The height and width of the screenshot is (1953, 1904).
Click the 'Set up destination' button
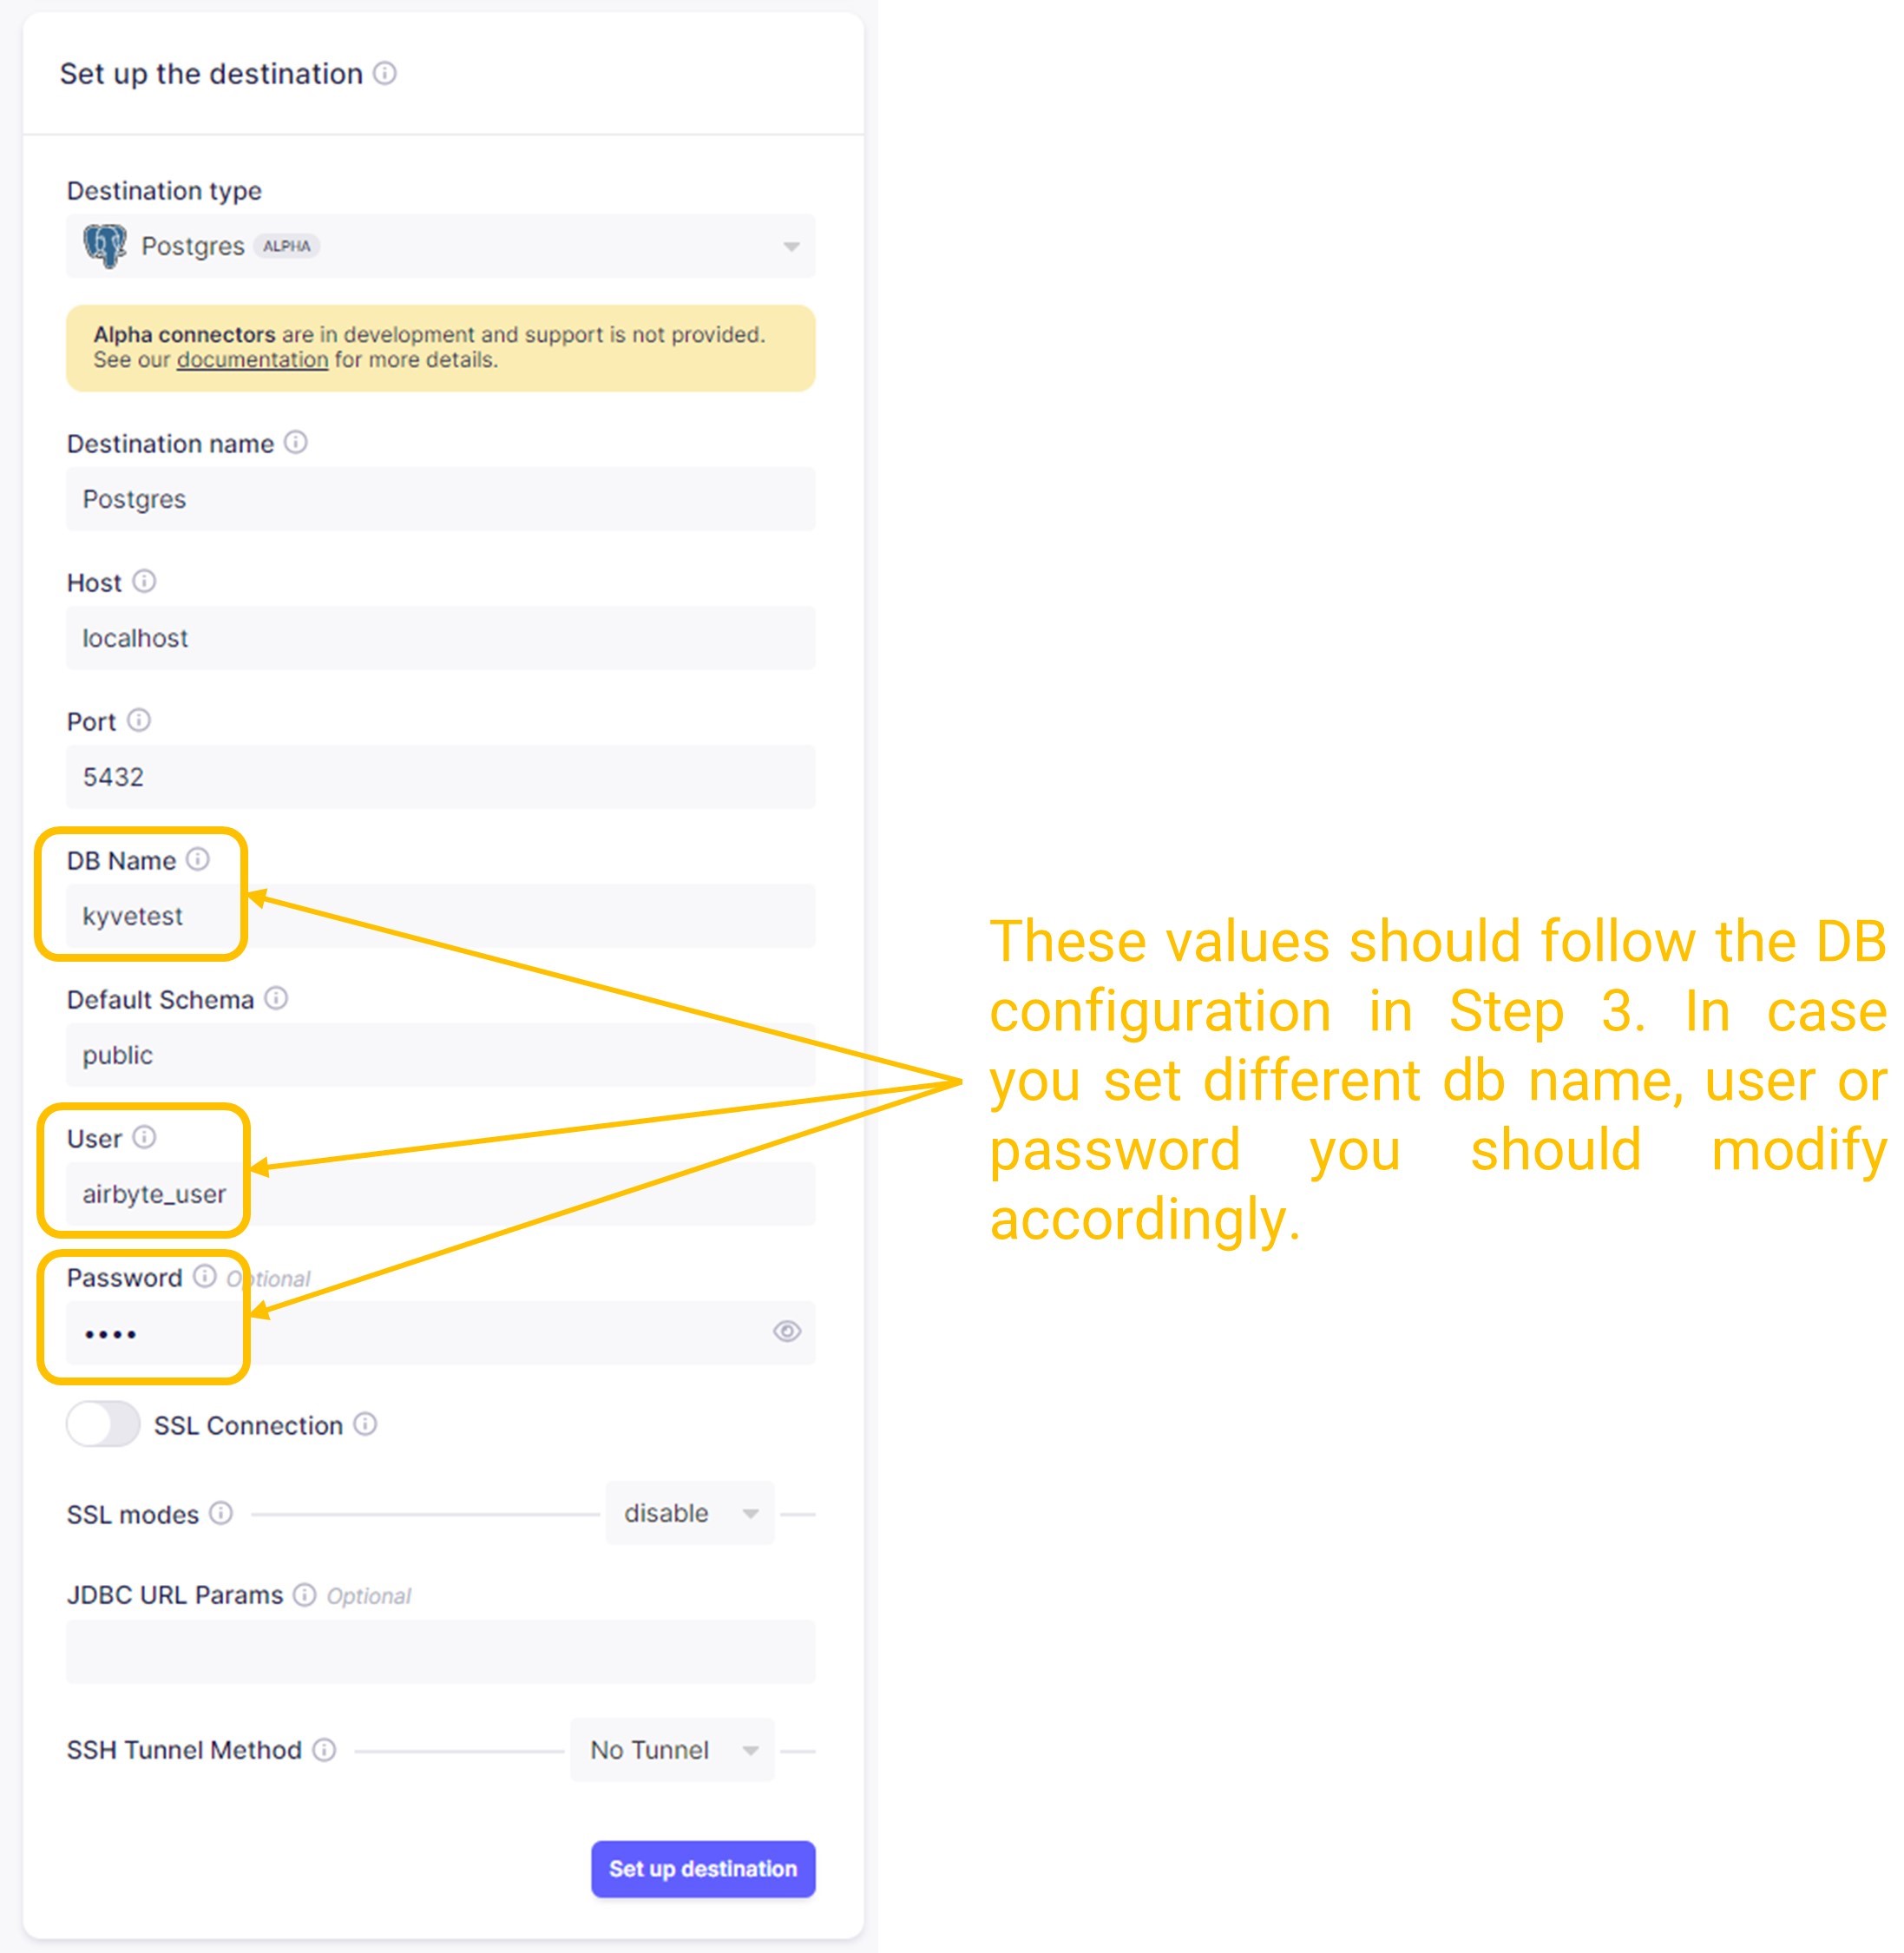click(703, 1869)
